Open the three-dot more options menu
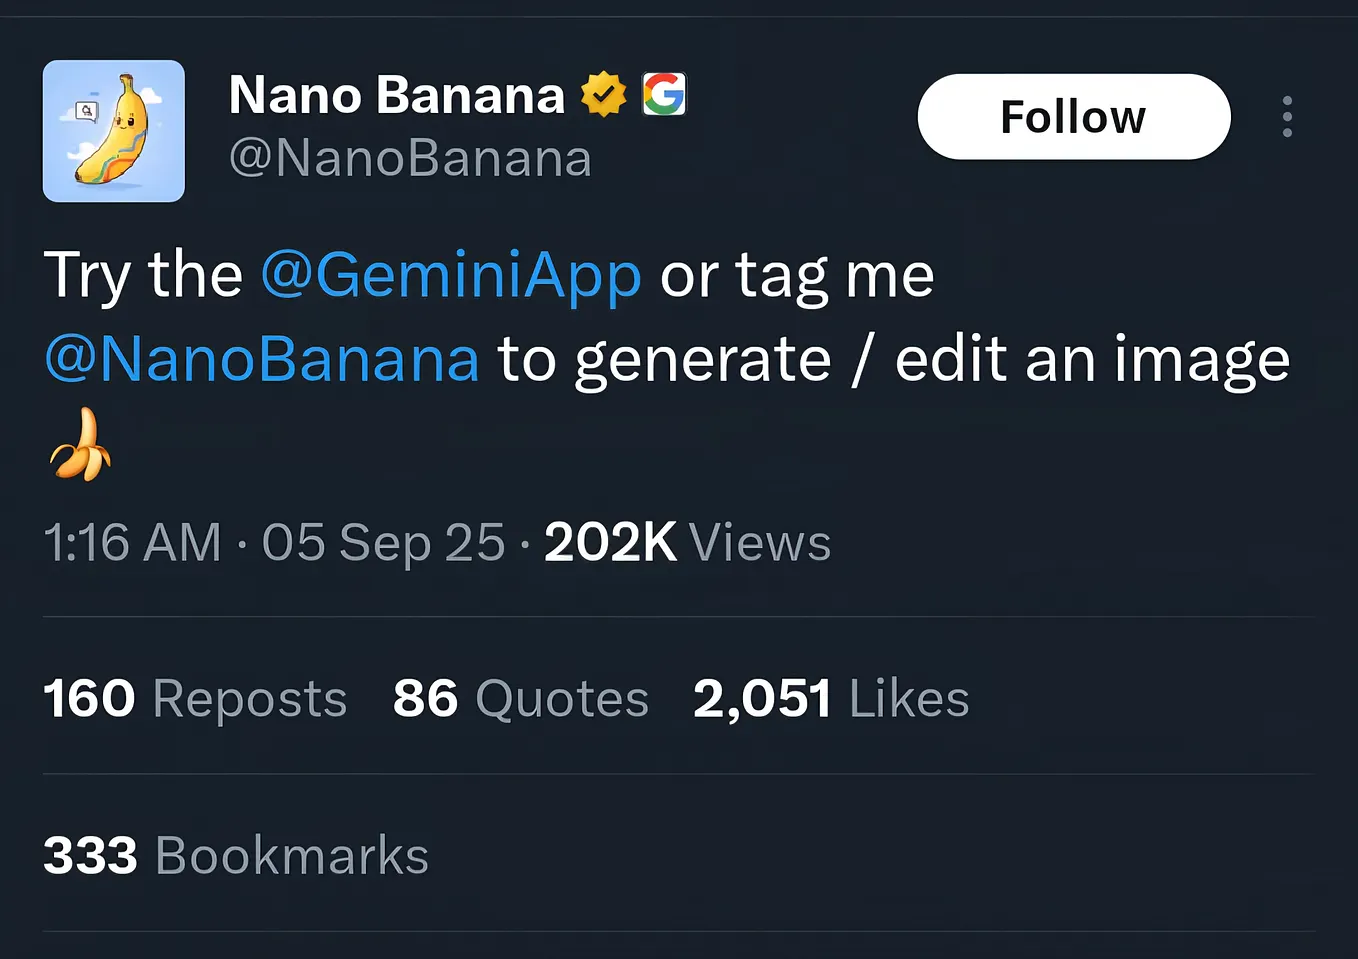This screenshot has width=1358, height=959. click(1287, 116)
